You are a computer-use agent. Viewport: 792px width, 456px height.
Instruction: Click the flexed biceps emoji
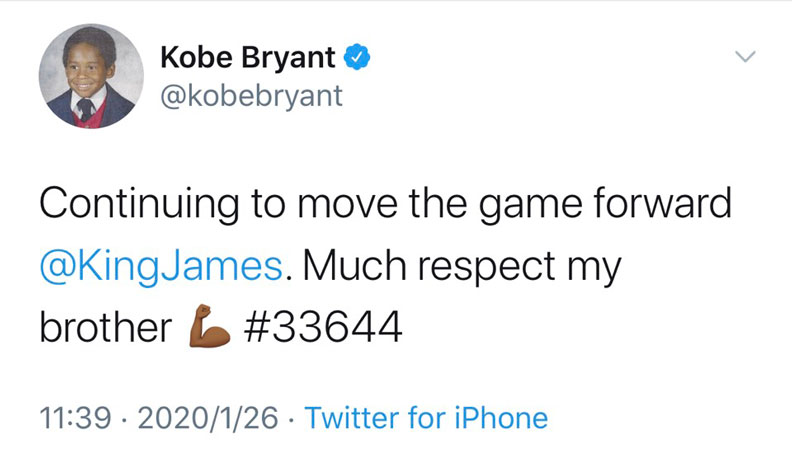click(204, 326)
